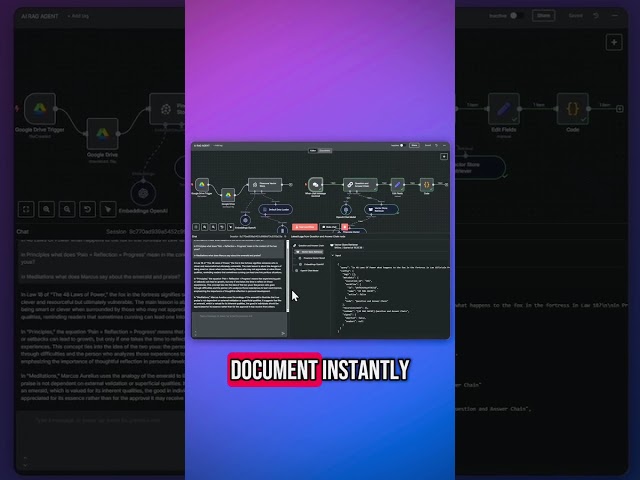Open the When chat message received trigger node
Viewport: 640px width, 480px height.
(316, 184)
